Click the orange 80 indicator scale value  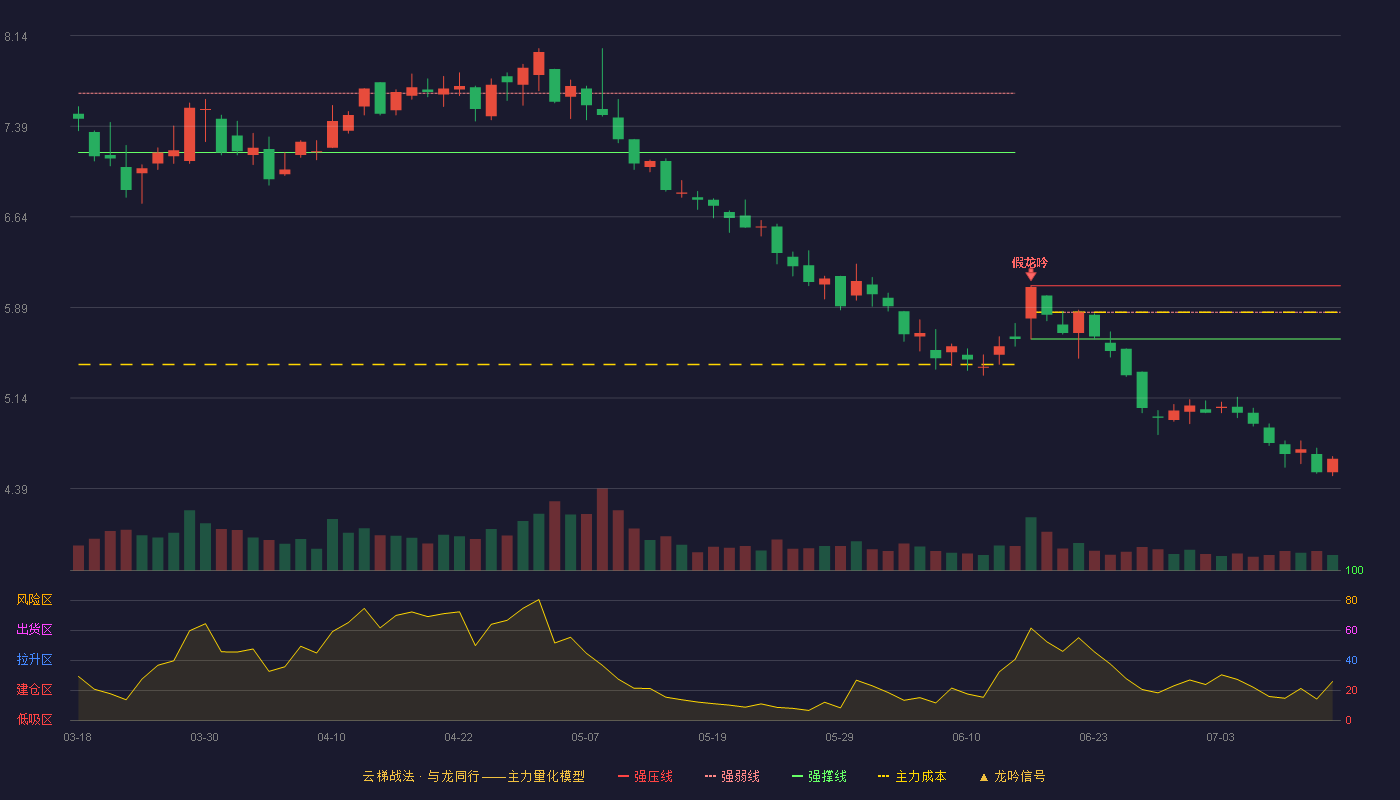(x=1351, y=600)
